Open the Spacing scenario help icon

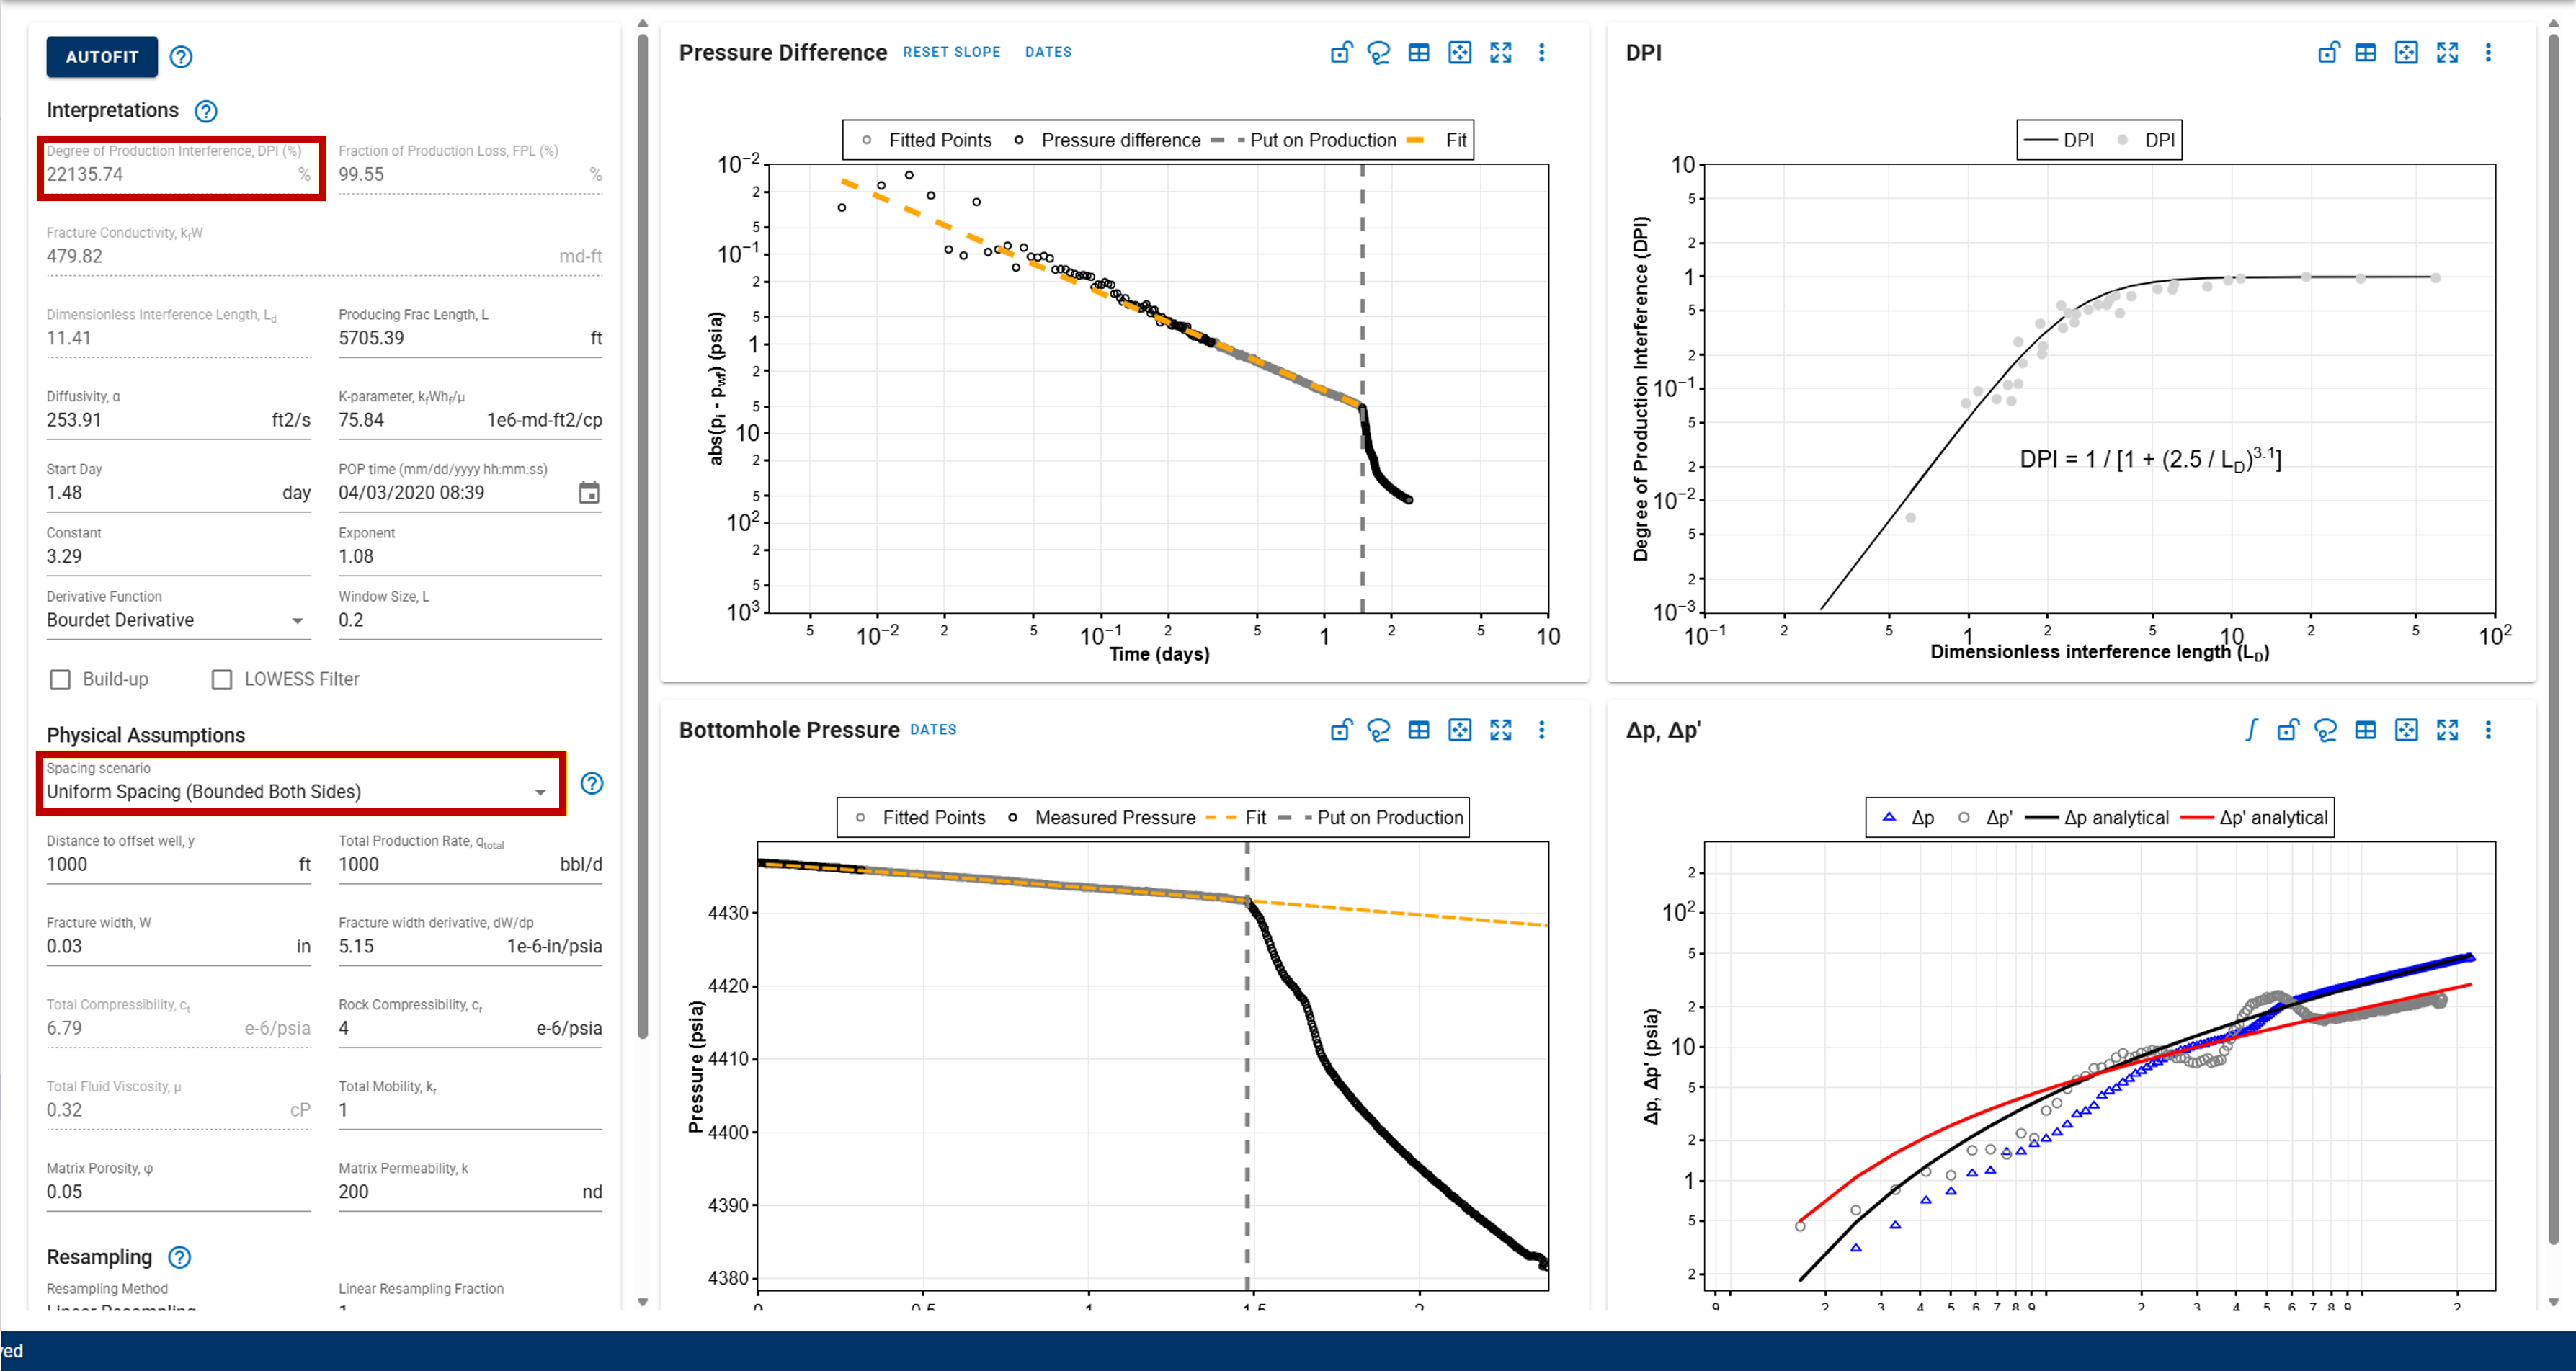(x=592, y=783)
